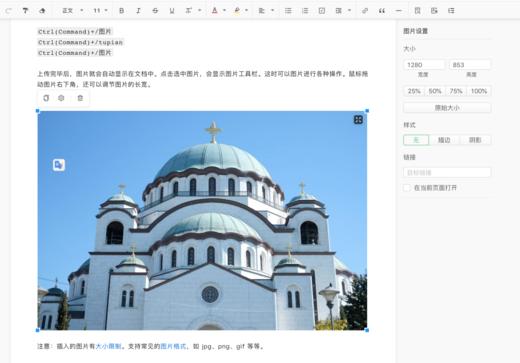Open image settings gear above the picture

61,98
